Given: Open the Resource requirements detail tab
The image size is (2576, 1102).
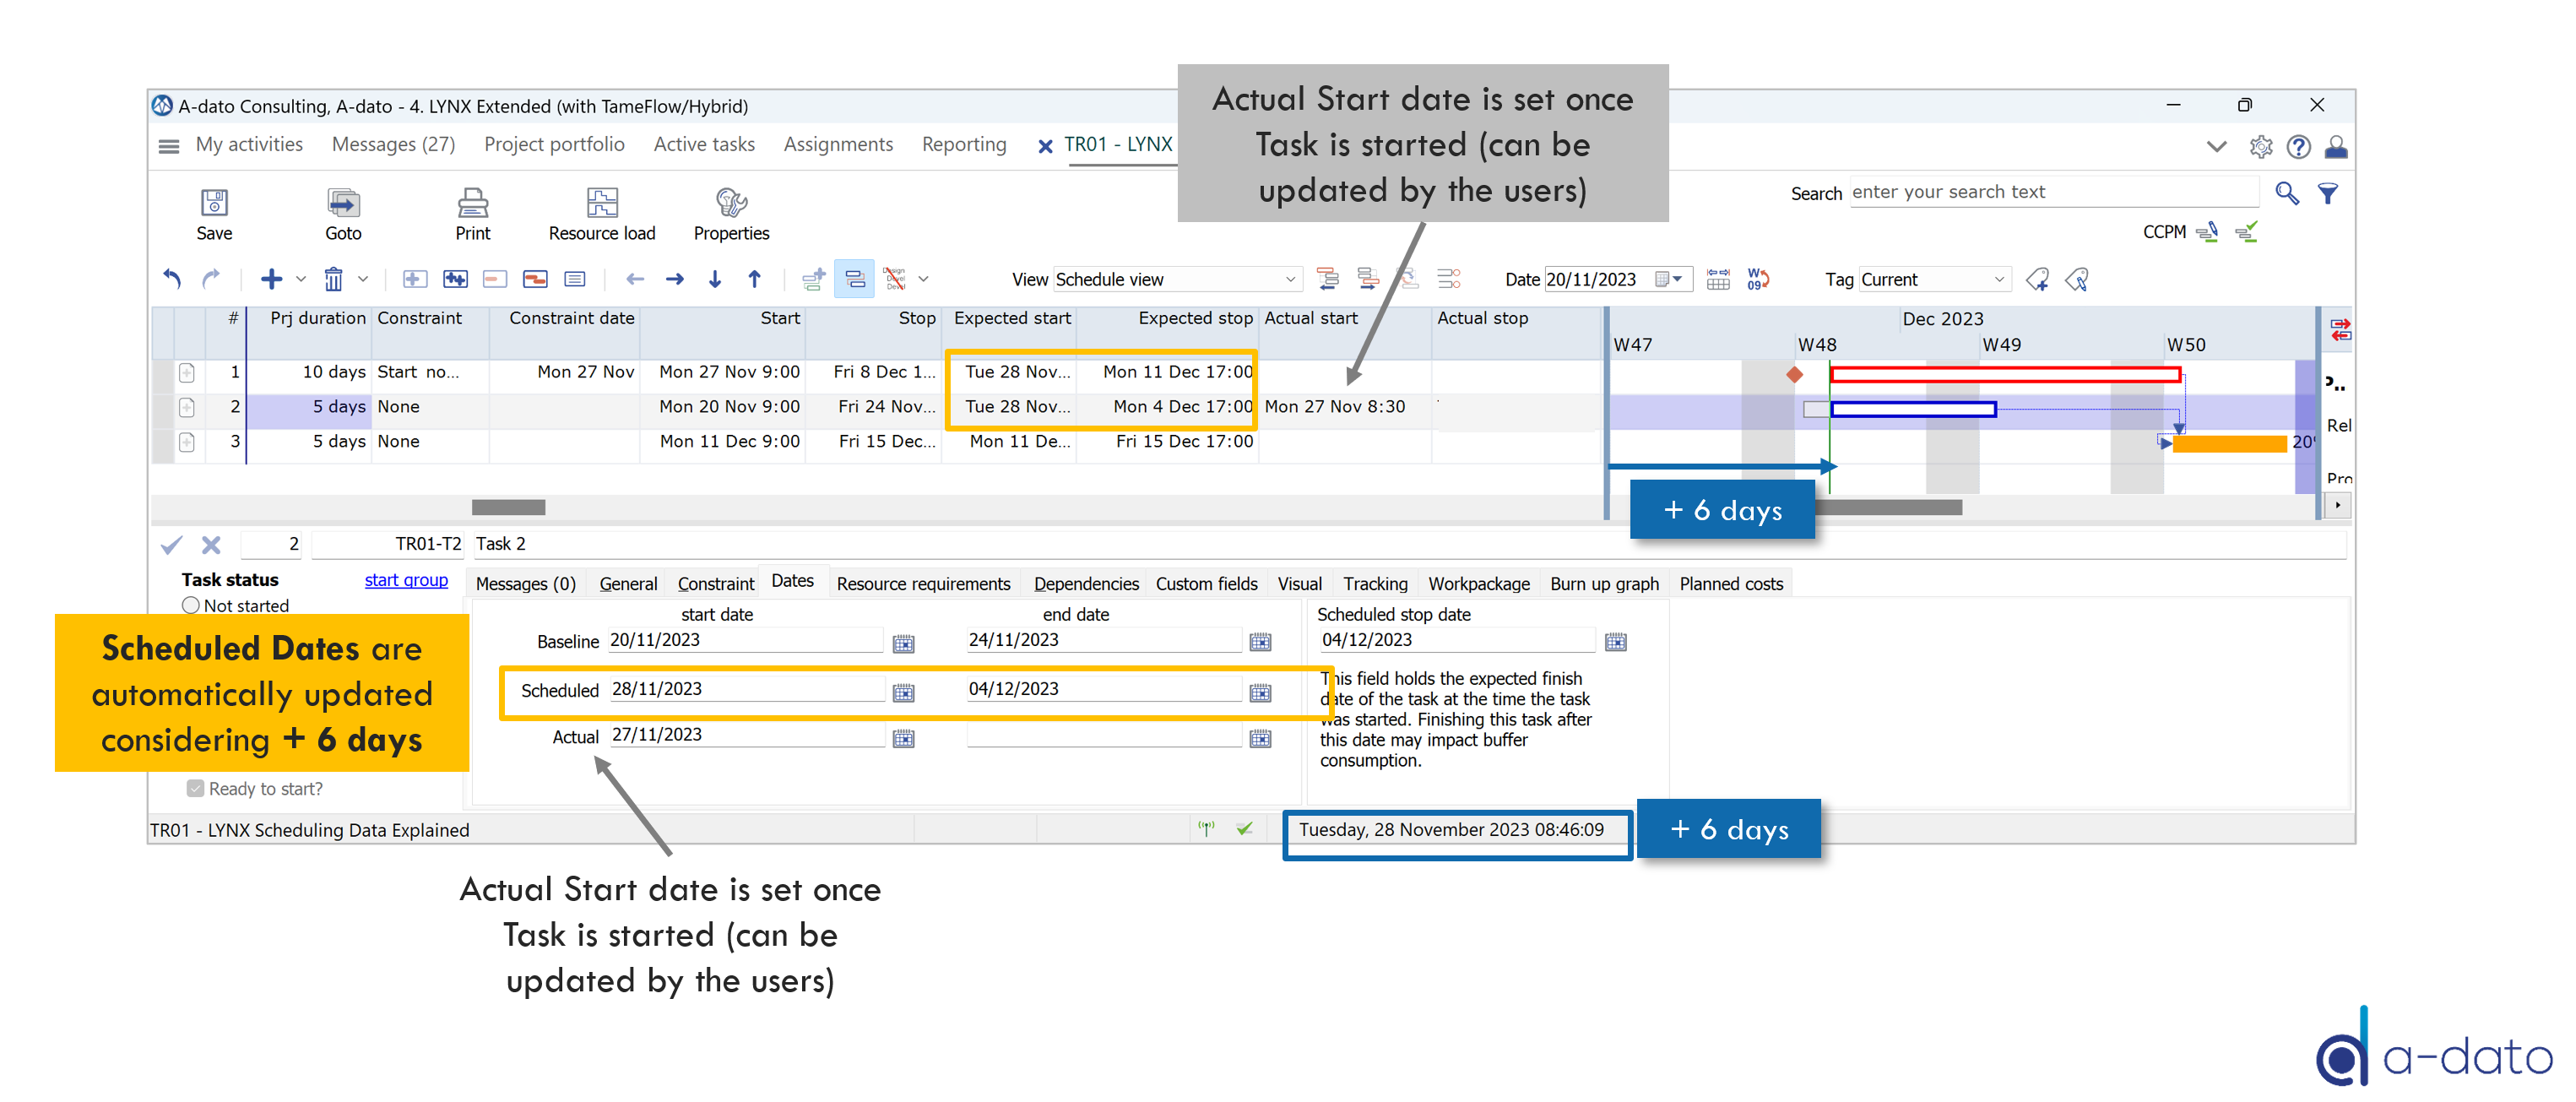Looking at the screenshot, I should coord(923,584).
